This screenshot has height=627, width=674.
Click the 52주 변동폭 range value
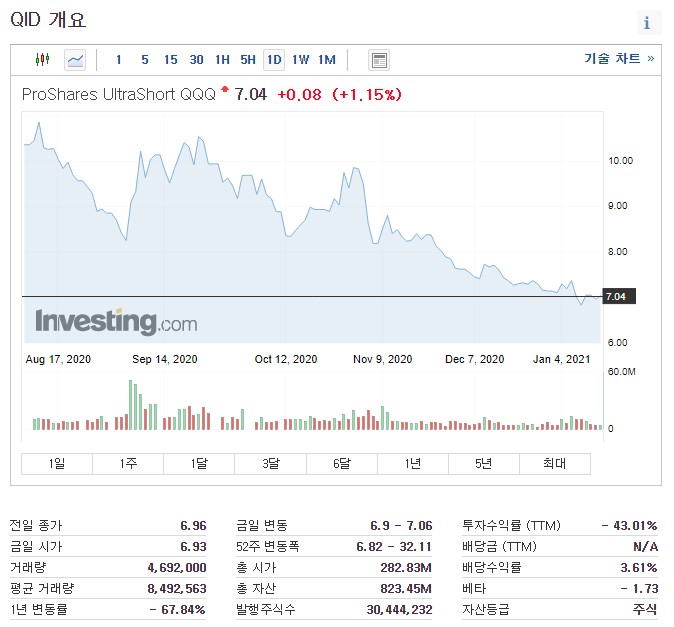coord(394,546)
